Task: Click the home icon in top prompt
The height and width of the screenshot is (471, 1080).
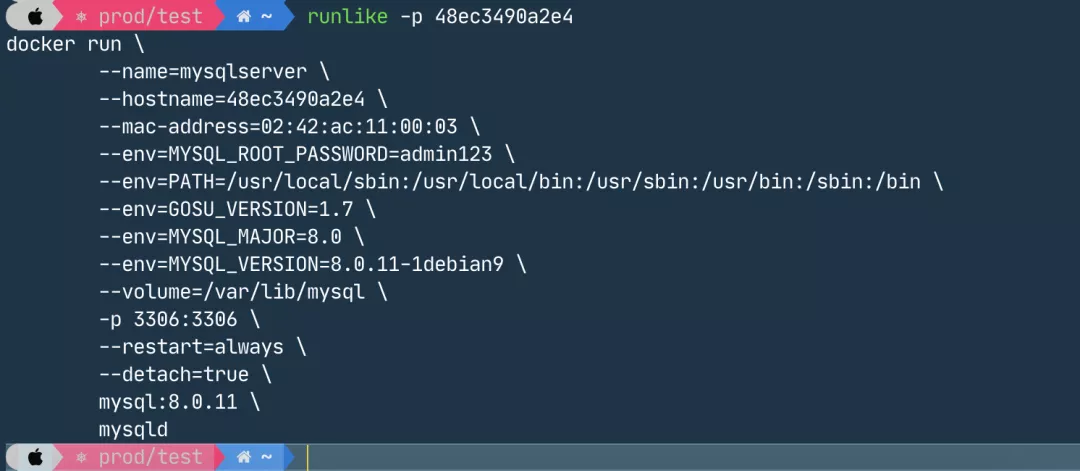Action: click(x=243, y=17)
